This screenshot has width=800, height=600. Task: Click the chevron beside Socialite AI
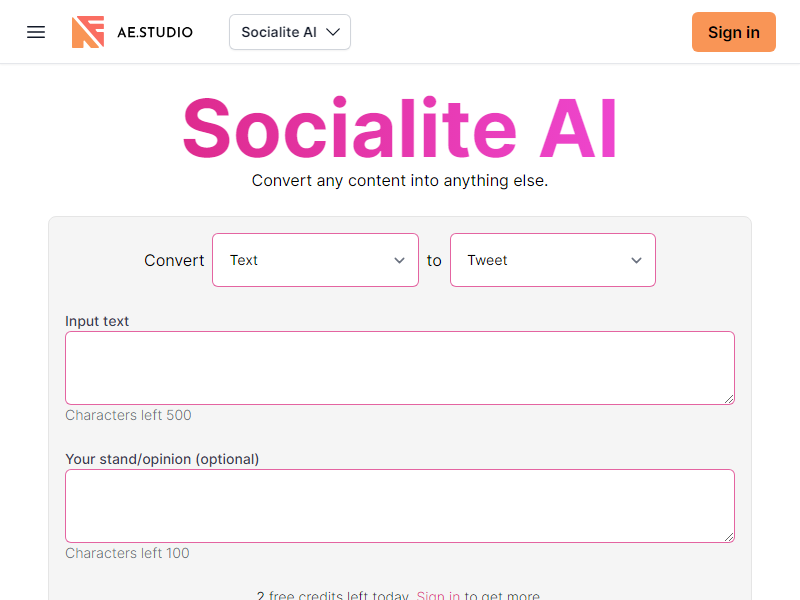pyautogui.click(x=333, y=32)
